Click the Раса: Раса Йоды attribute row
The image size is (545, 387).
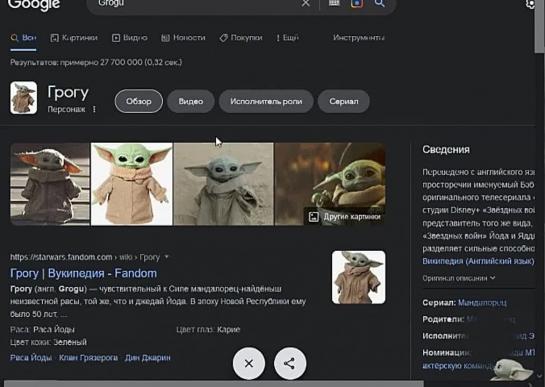coord(42,329)
